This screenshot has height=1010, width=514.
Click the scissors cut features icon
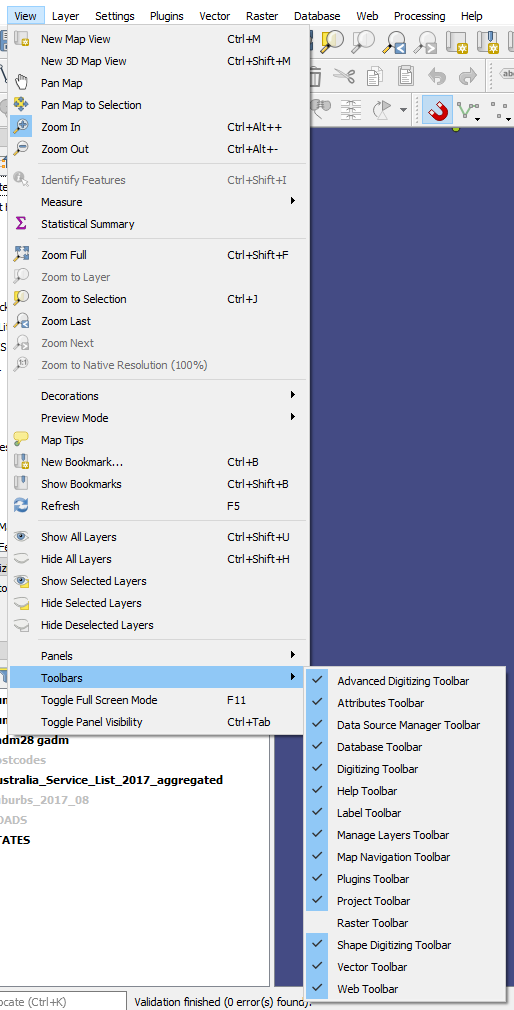coord(344,77)
